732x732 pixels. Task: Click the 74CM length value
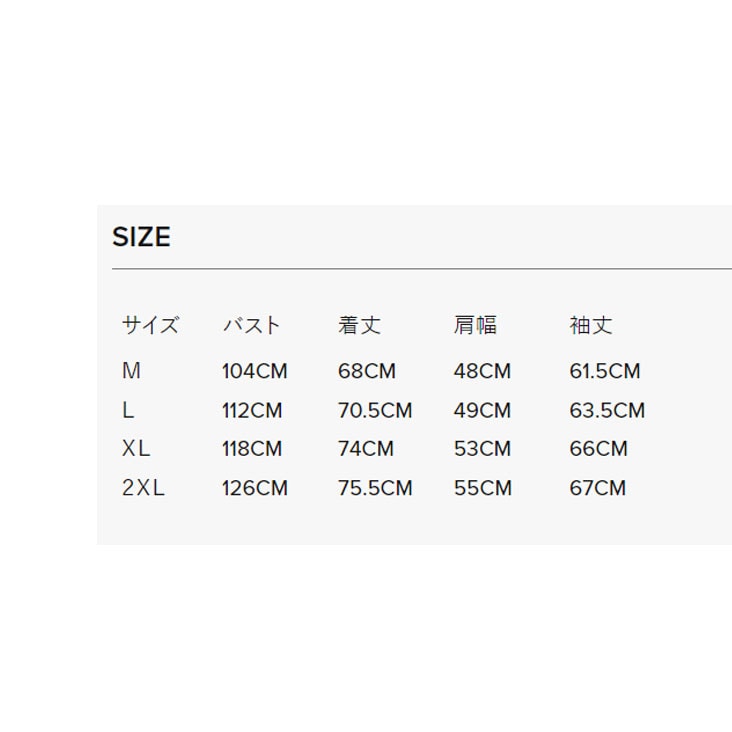tap(366, 449)
